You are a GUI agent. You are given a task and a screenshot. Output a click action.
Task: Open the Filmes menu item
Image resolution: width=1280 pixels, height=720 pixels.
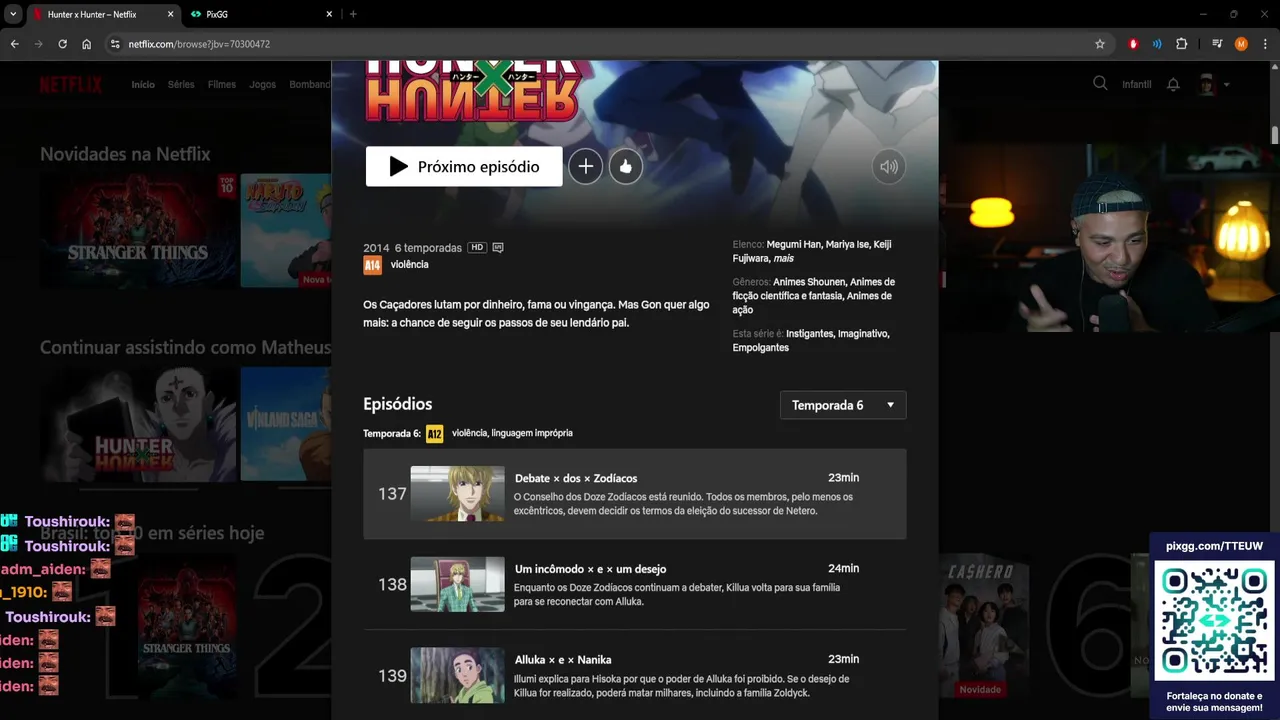click(x=222, y=84)
